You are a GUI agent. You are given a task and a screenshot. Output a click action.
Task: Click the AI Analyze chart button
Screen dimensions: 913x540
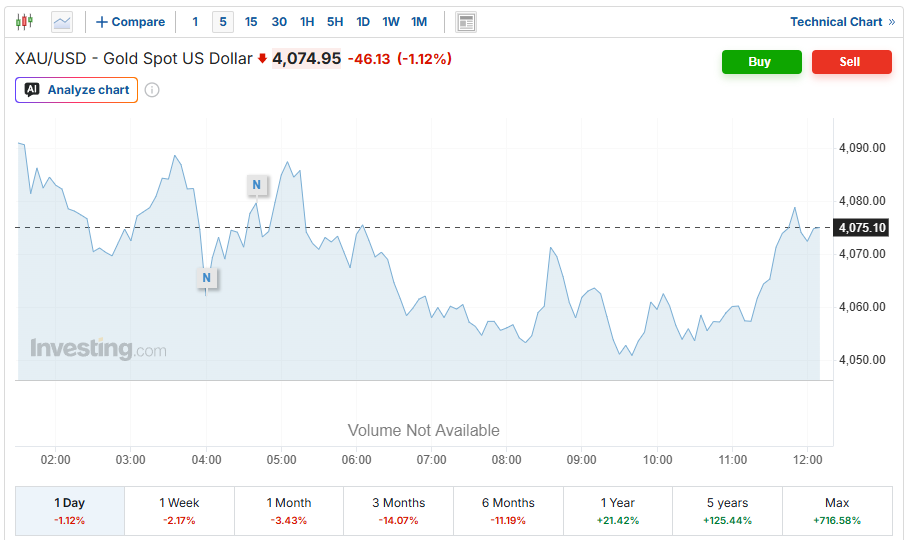76,90
